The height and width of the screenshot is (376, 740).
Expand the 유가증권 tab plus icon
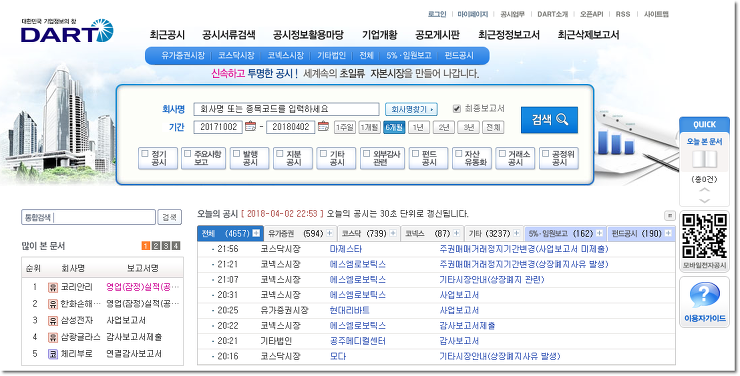click(329, 233)
